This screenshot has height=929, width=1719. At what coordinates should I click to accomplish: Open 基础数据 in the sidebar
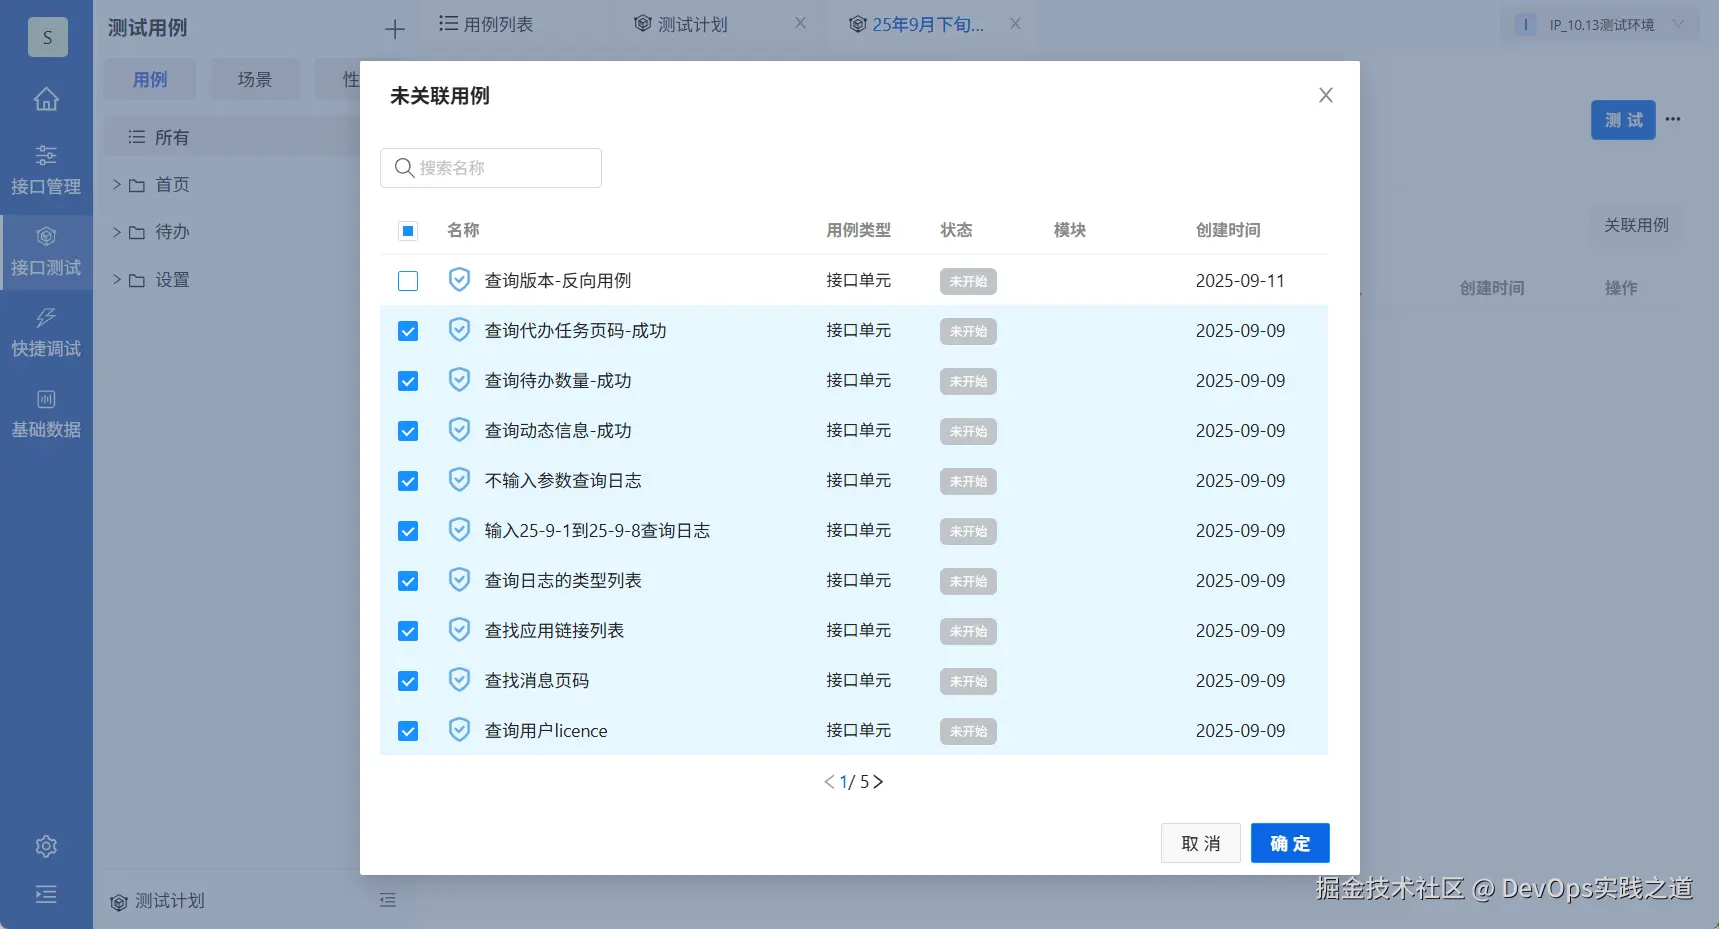[x=46, y=413]
